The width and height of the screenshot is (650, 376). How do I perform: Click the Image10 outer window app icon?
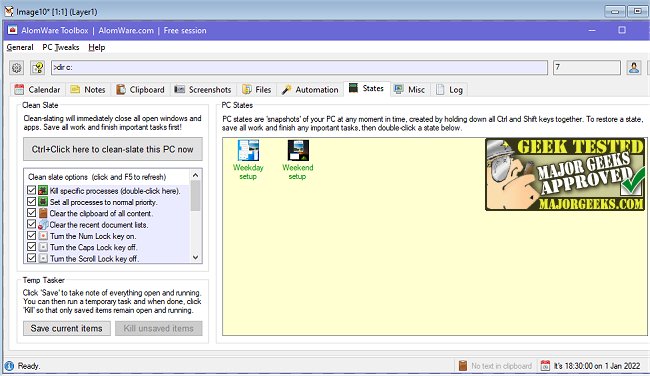[9, 11]
